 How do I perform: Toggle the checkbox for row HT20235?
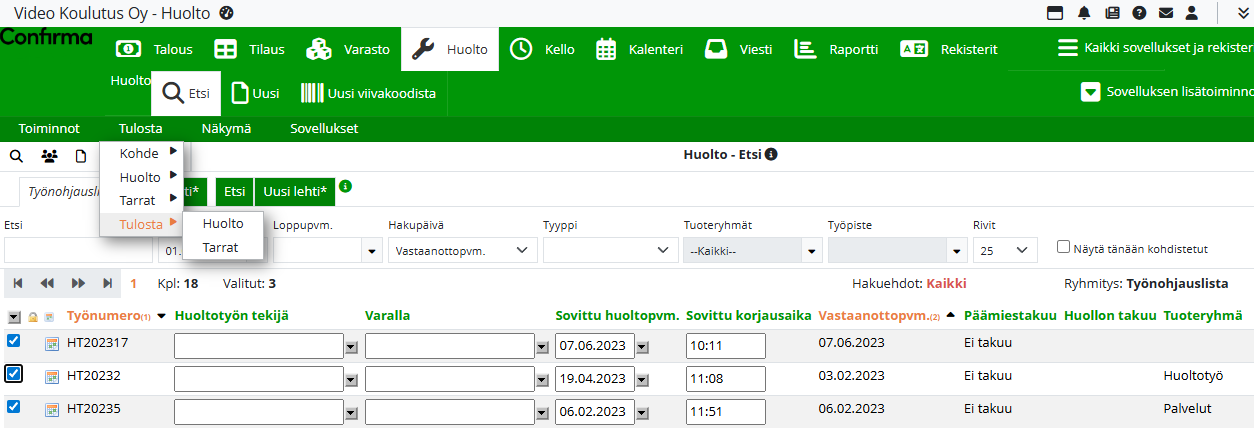point(14,407)
